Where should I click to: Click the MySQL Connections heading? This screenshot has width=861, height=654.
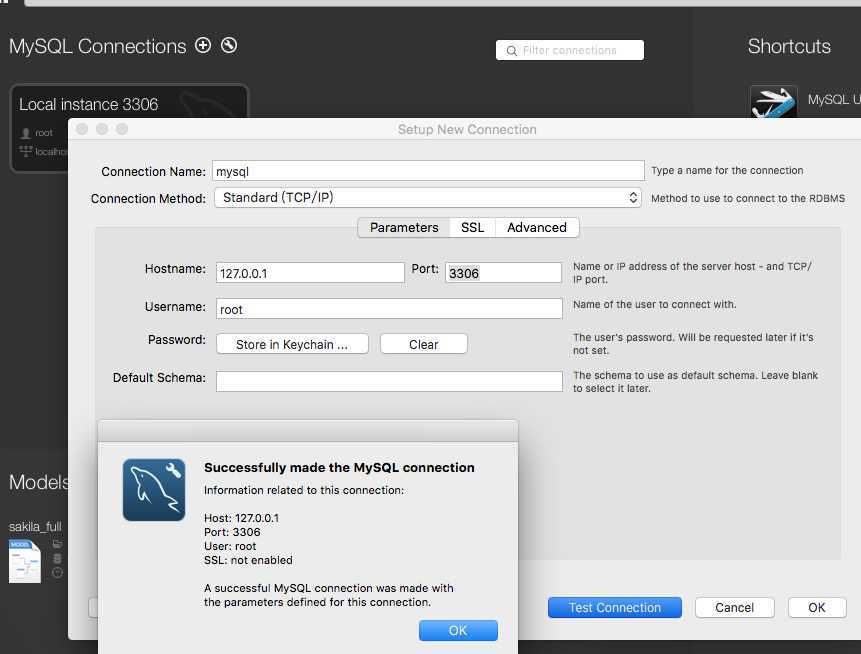97,47
